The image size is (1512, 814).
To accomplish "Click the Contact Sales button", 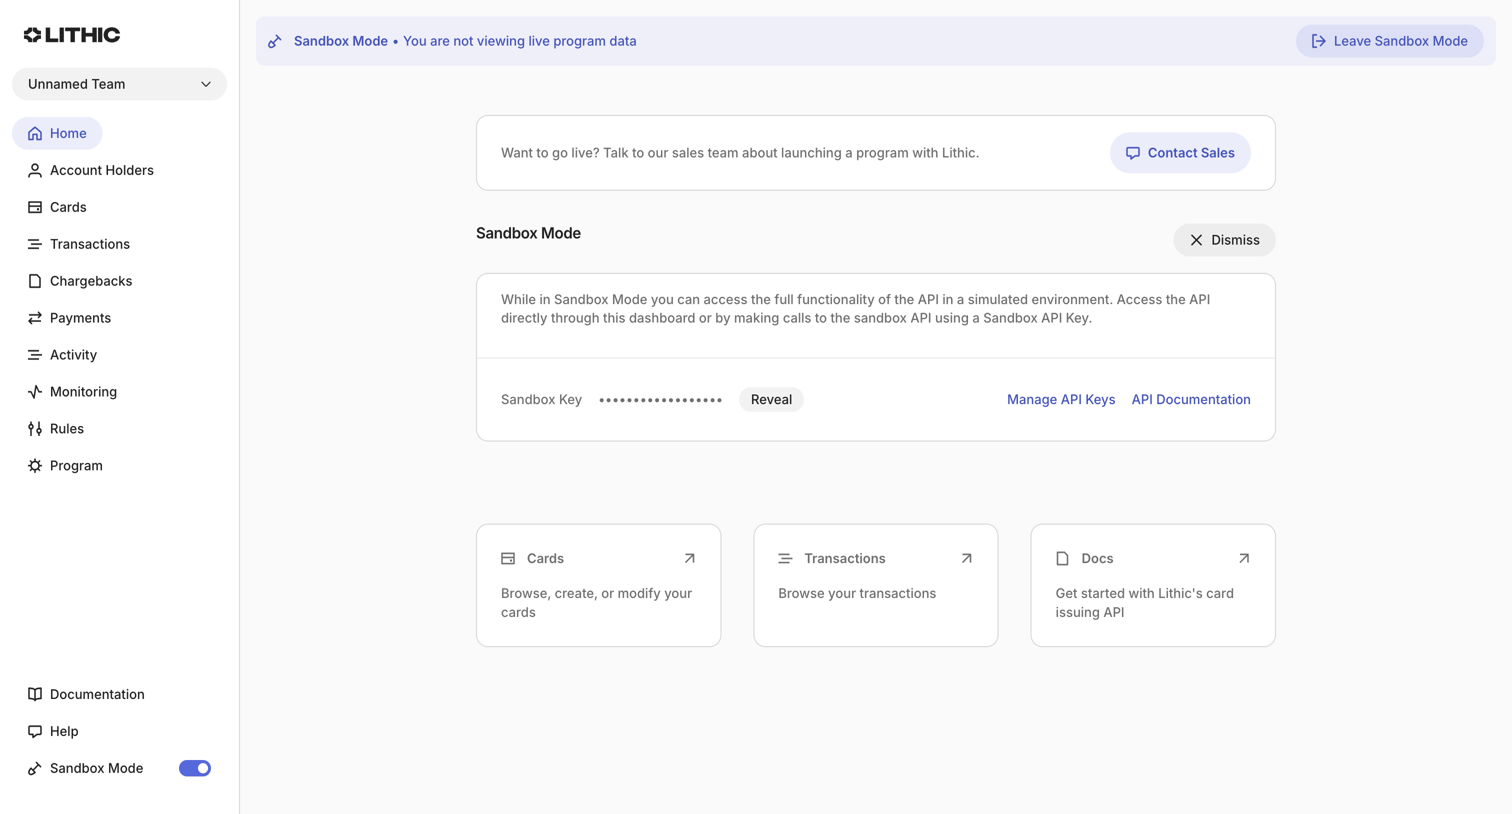I will 1180,153.
